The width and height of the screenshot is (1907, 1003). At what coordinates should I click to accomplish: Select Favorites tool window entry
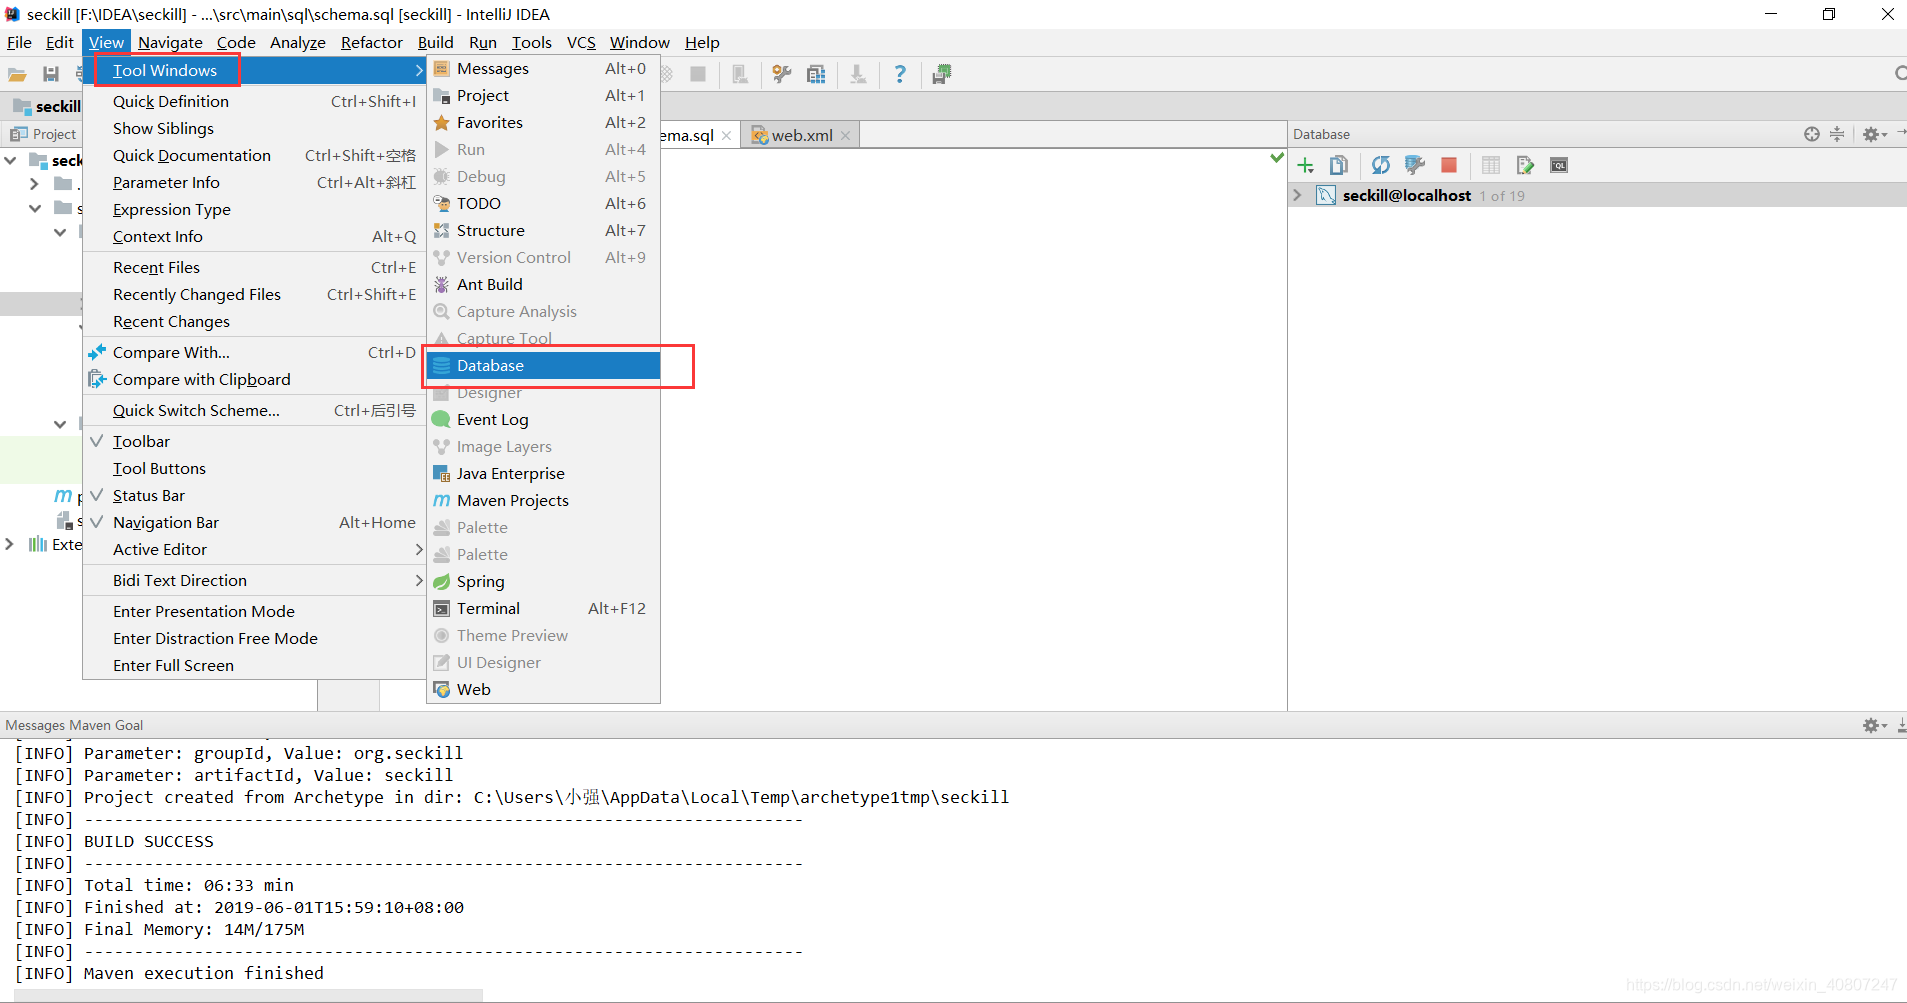click(x=543, y=122)
